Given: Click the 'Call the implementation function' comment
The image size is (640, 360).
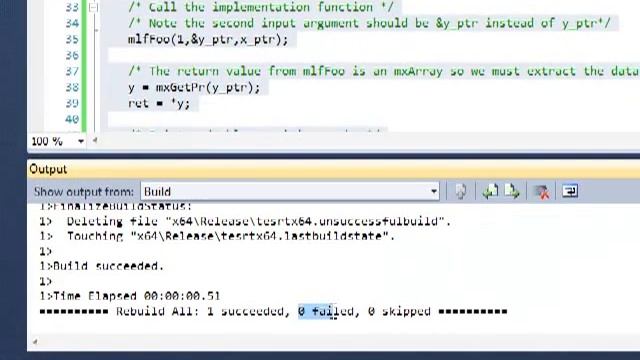Looking at the screenshot, I should 261,7.
